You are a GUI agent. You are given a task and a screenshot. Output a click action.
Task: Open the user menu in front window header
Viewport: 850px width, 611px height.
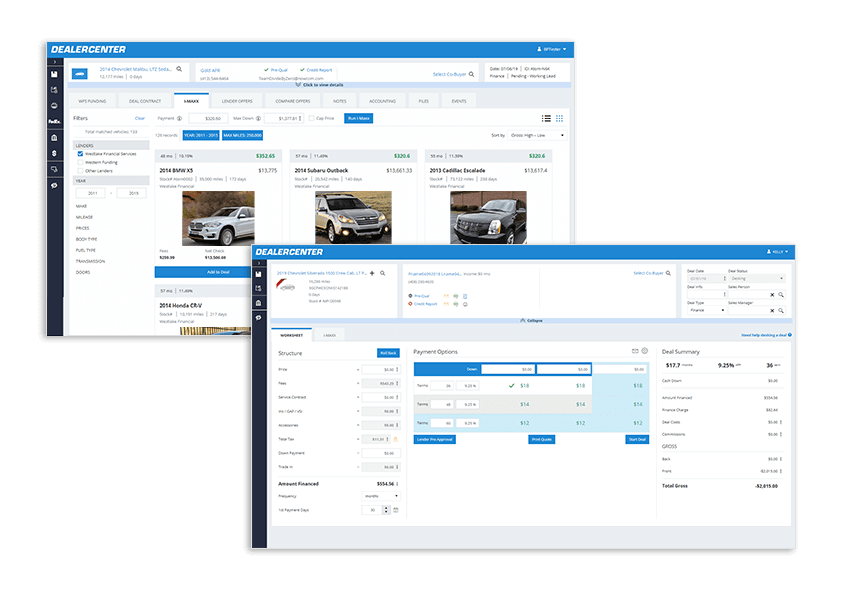click(x=777, y=252)
